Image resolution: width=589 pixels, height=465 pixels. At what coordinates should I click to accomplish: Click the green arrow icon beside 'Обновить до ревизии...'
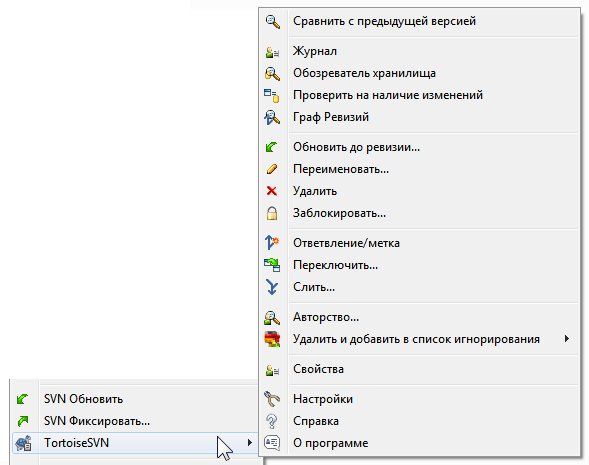coord(272,147)
